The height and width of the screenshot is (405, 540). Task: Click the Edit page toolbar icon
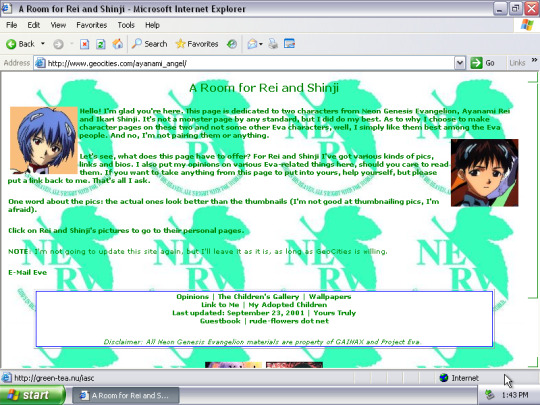click(x=289, y=43)
